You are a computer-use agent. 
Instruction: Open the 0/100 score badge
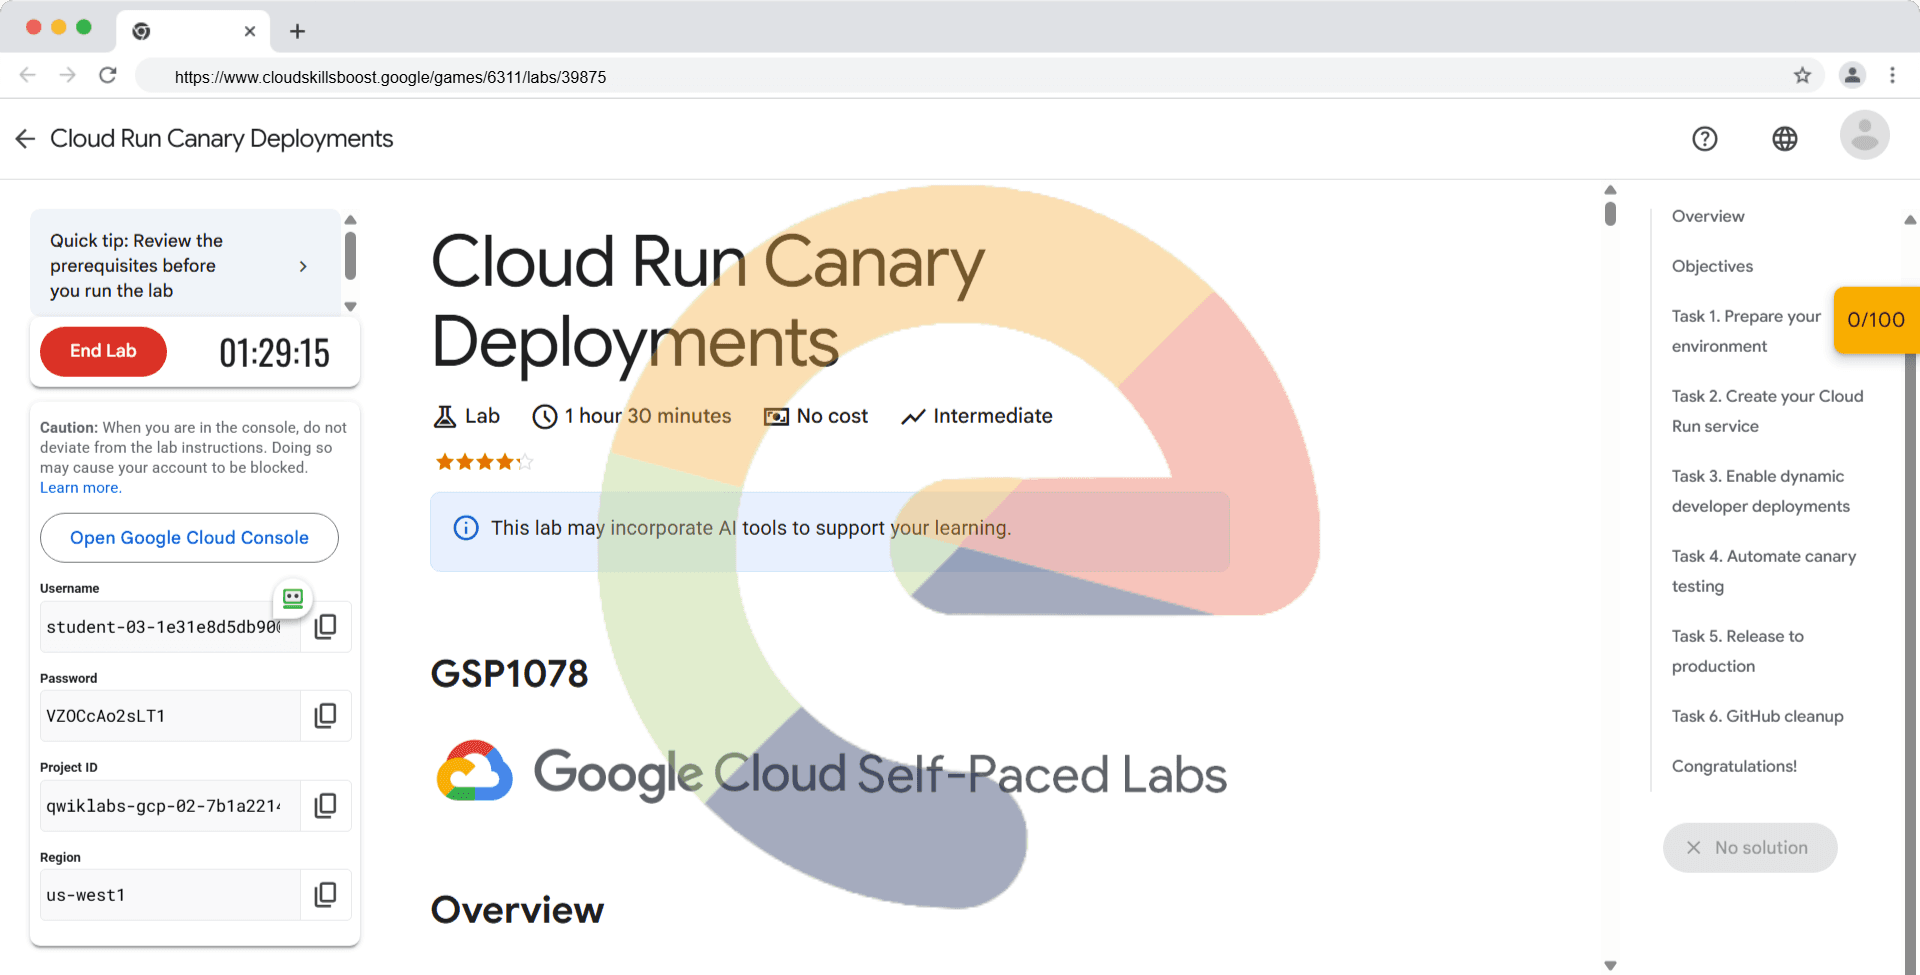point(1876,320)
